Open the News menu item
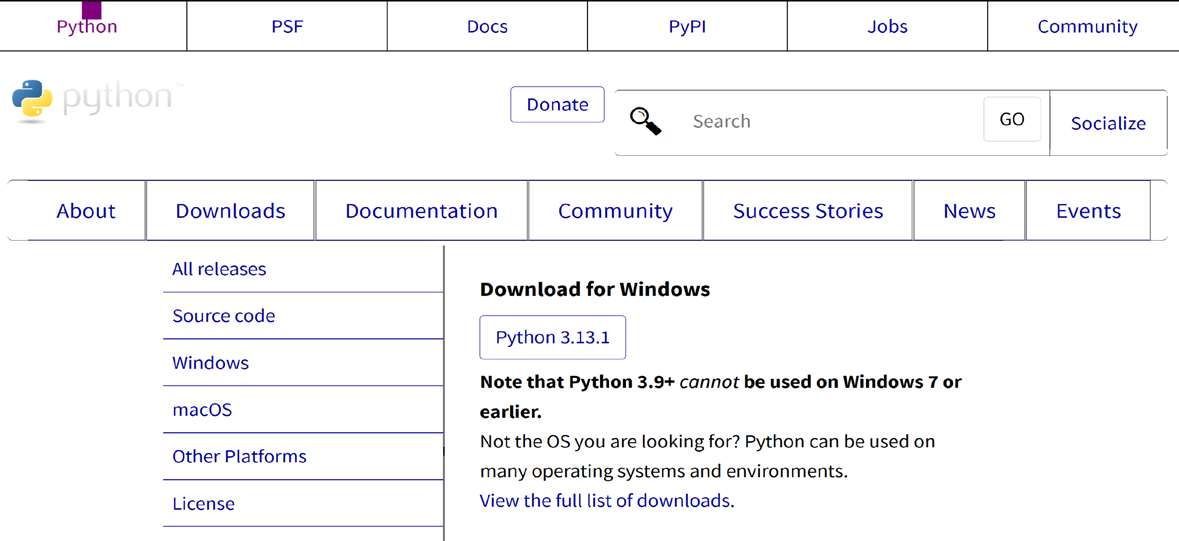 point(969,211)
